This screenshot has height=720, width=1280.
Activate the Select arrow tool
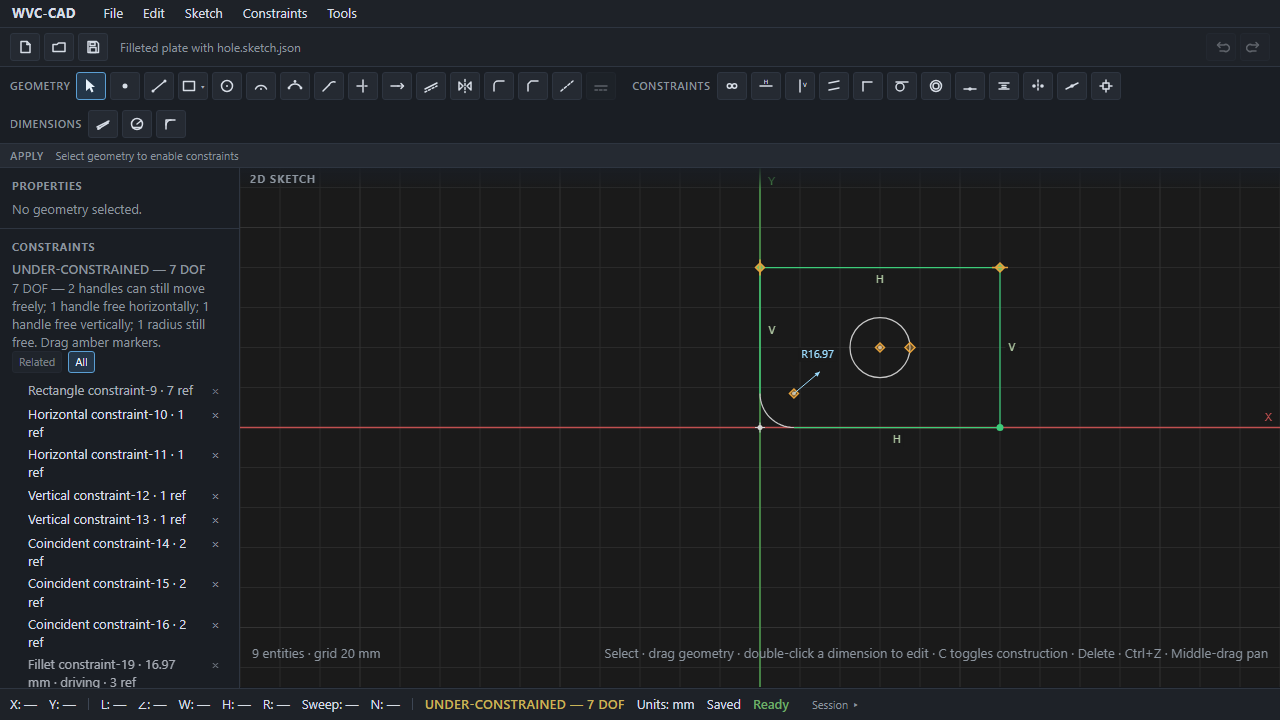91,86
